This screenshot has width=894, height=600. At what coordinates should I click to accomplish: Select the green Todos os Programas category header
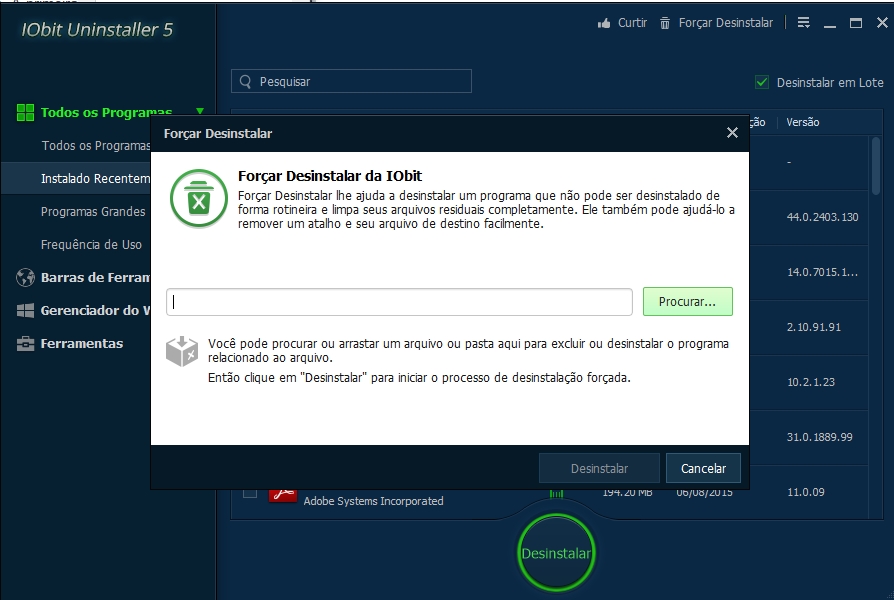coord(106,112)
